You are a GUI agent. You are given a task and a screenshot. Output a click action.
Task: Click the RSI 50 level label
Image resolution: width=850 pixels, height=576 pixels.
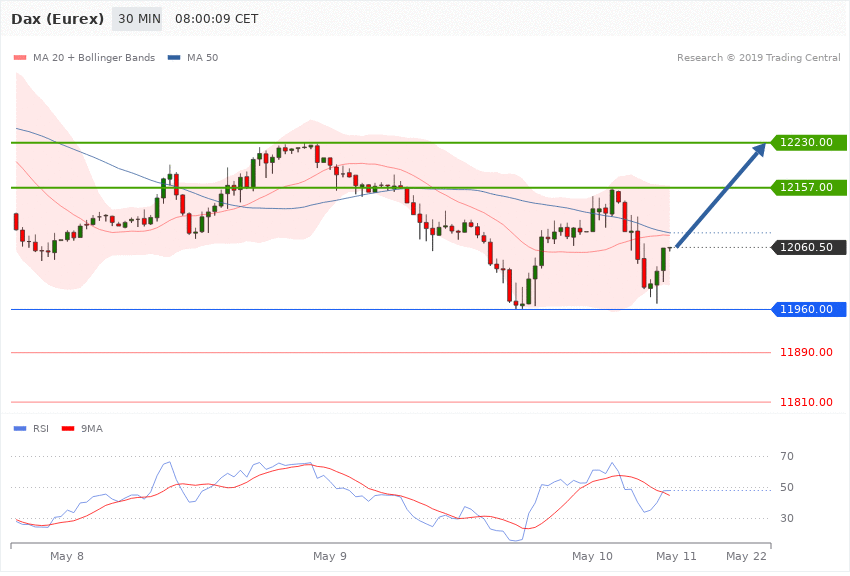(x=787, y=487)
